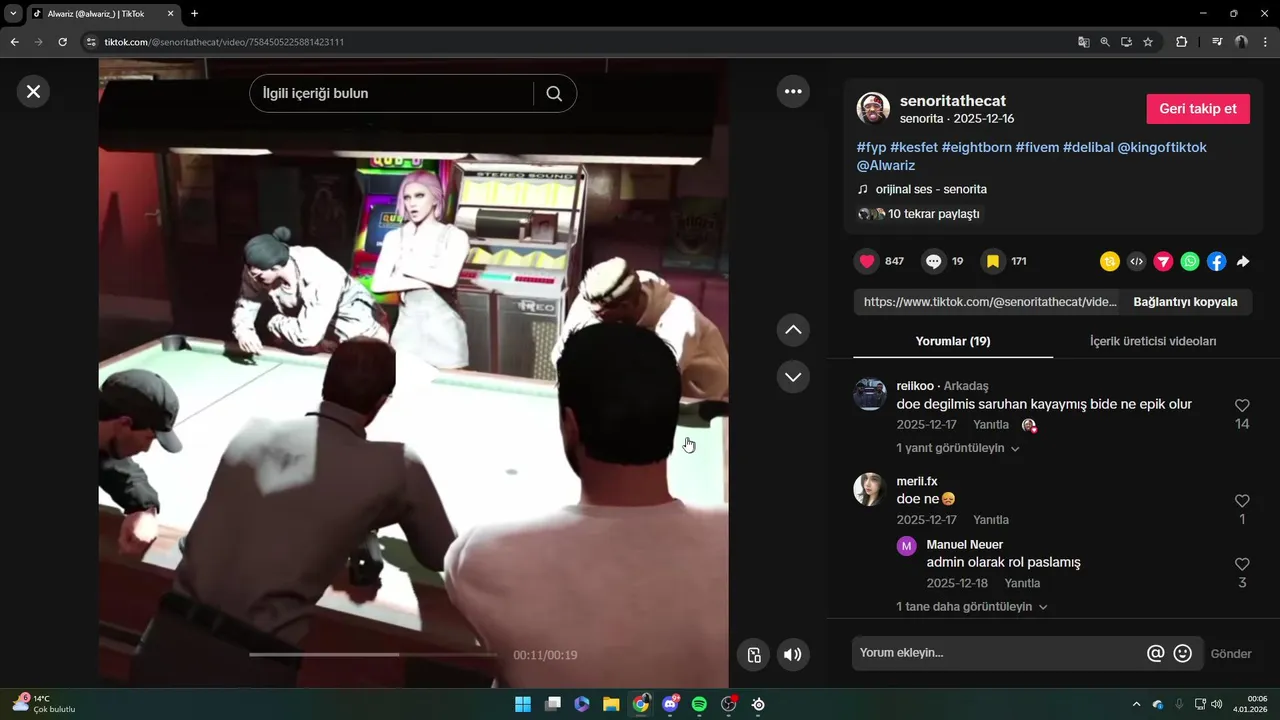View 10 tekrar paylaştı reposters
1280x720 pixels.
click(x=920, y=214)
